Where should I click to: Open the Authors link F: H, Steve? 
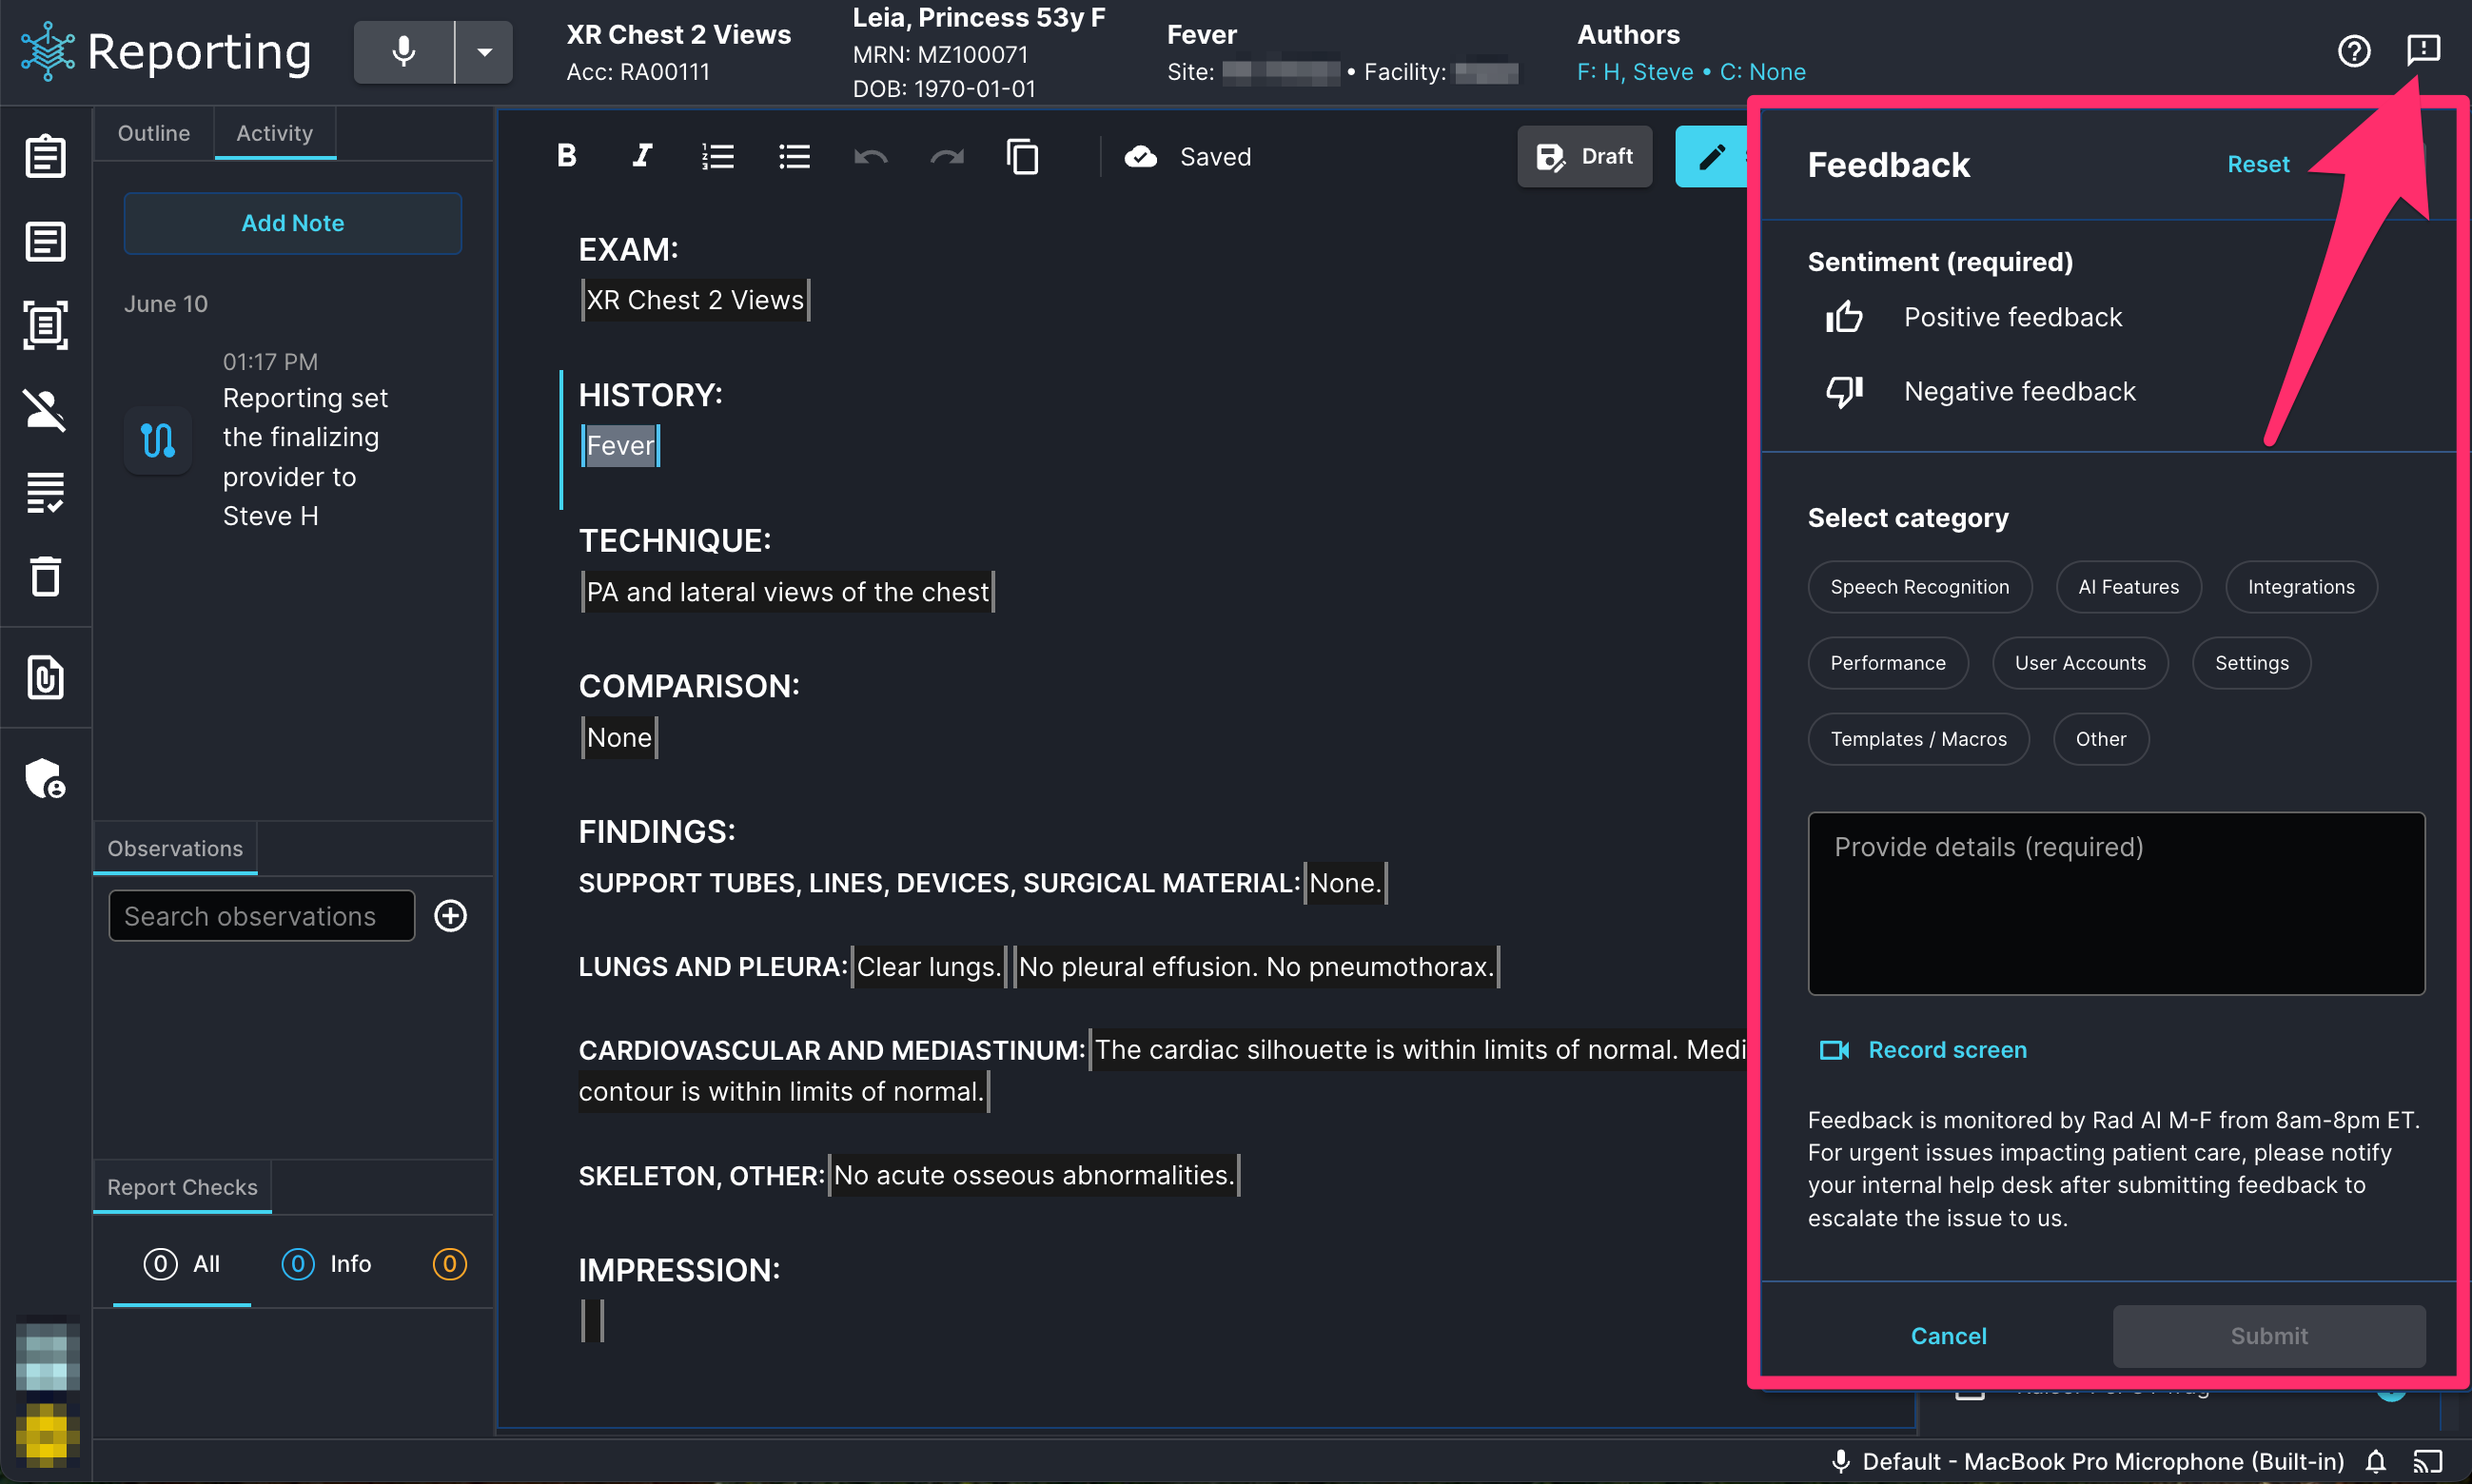click(x=1635, y=72)
